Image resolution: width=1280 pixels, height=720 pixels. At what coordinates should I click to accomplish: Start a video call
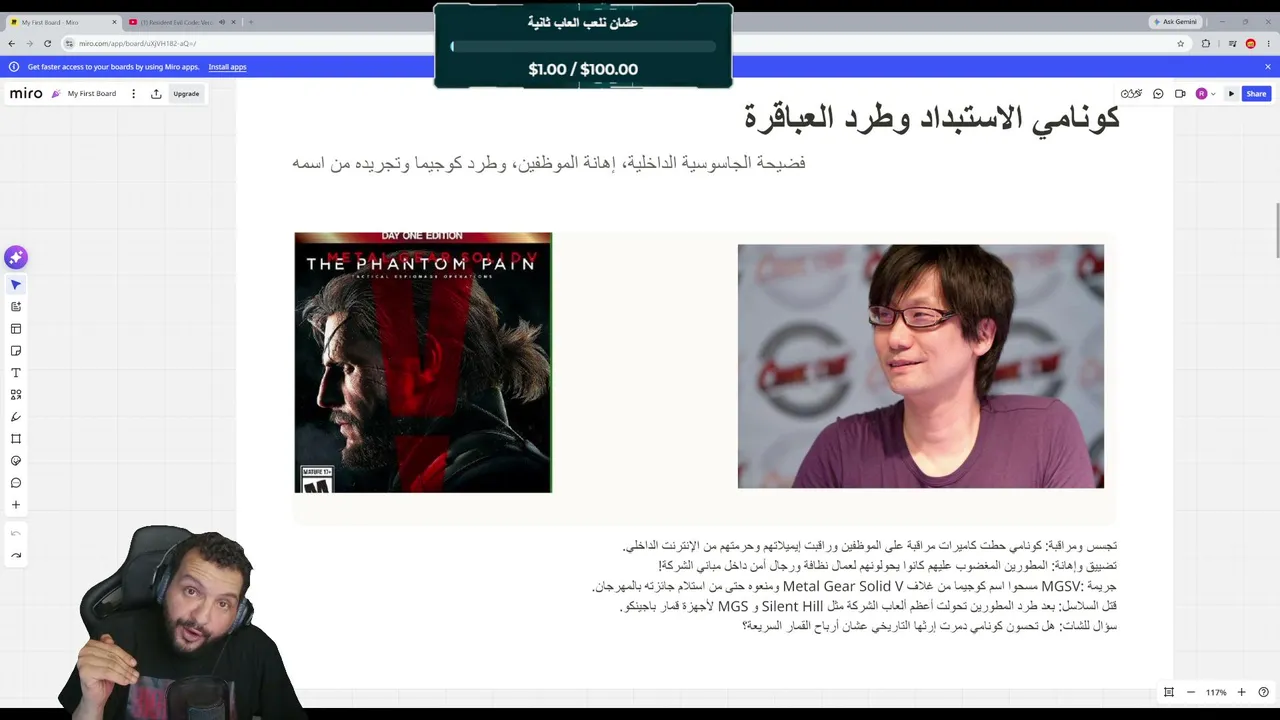tap(1180, 94)
